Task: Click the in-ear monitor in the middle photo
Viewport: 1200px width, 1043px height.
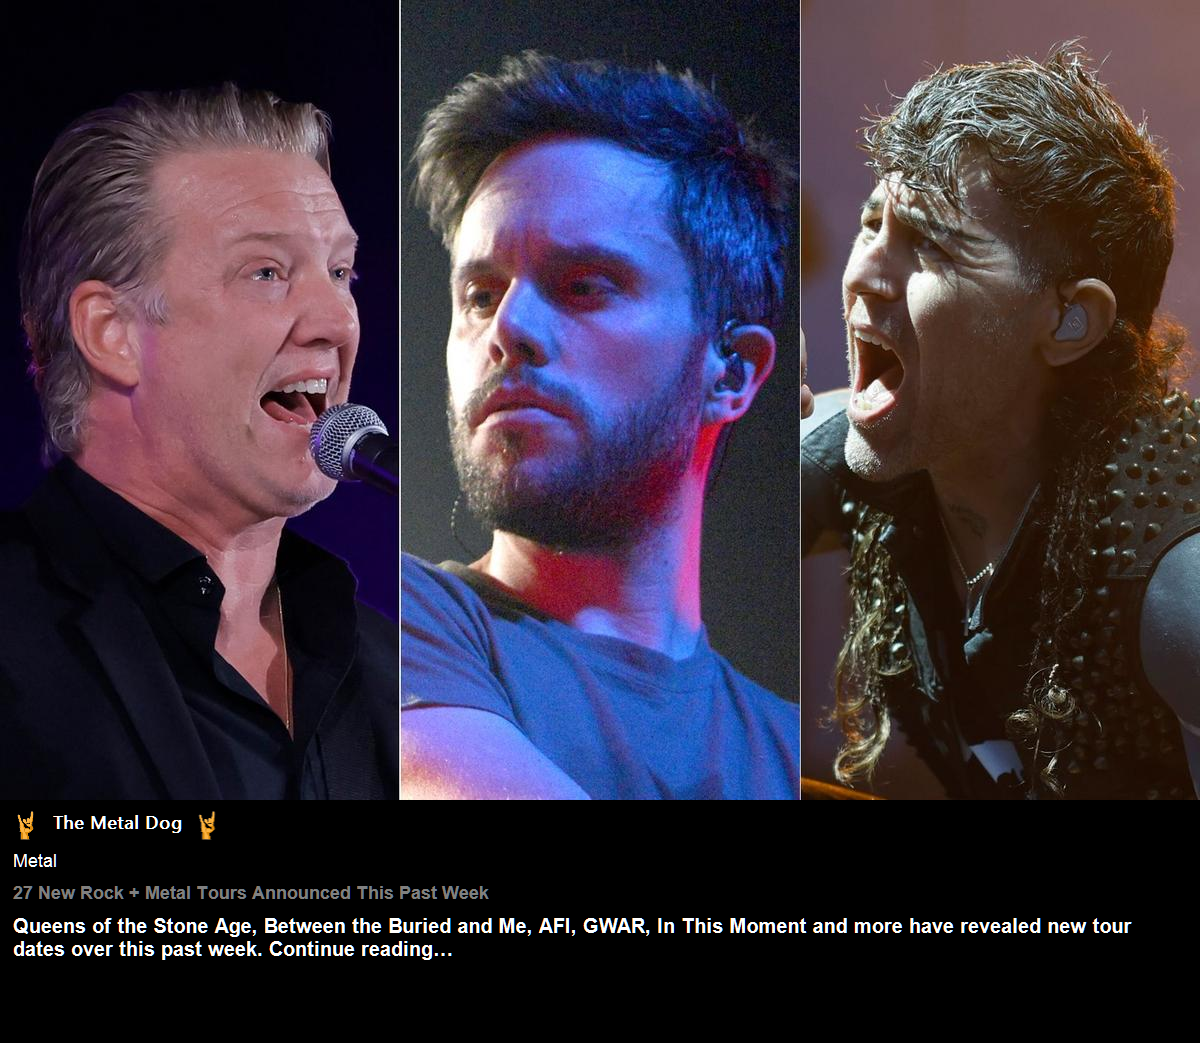Action: point(730,358)
